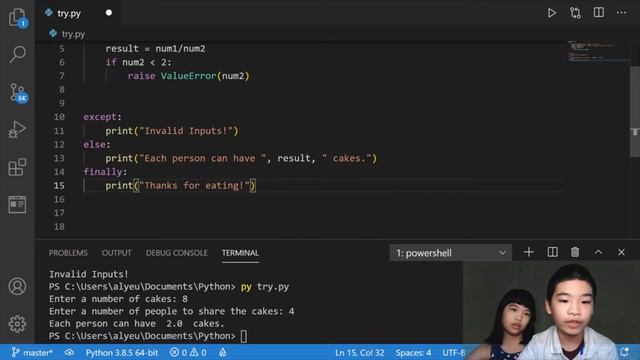Click the minimap code overview

(x=598, y=51)
